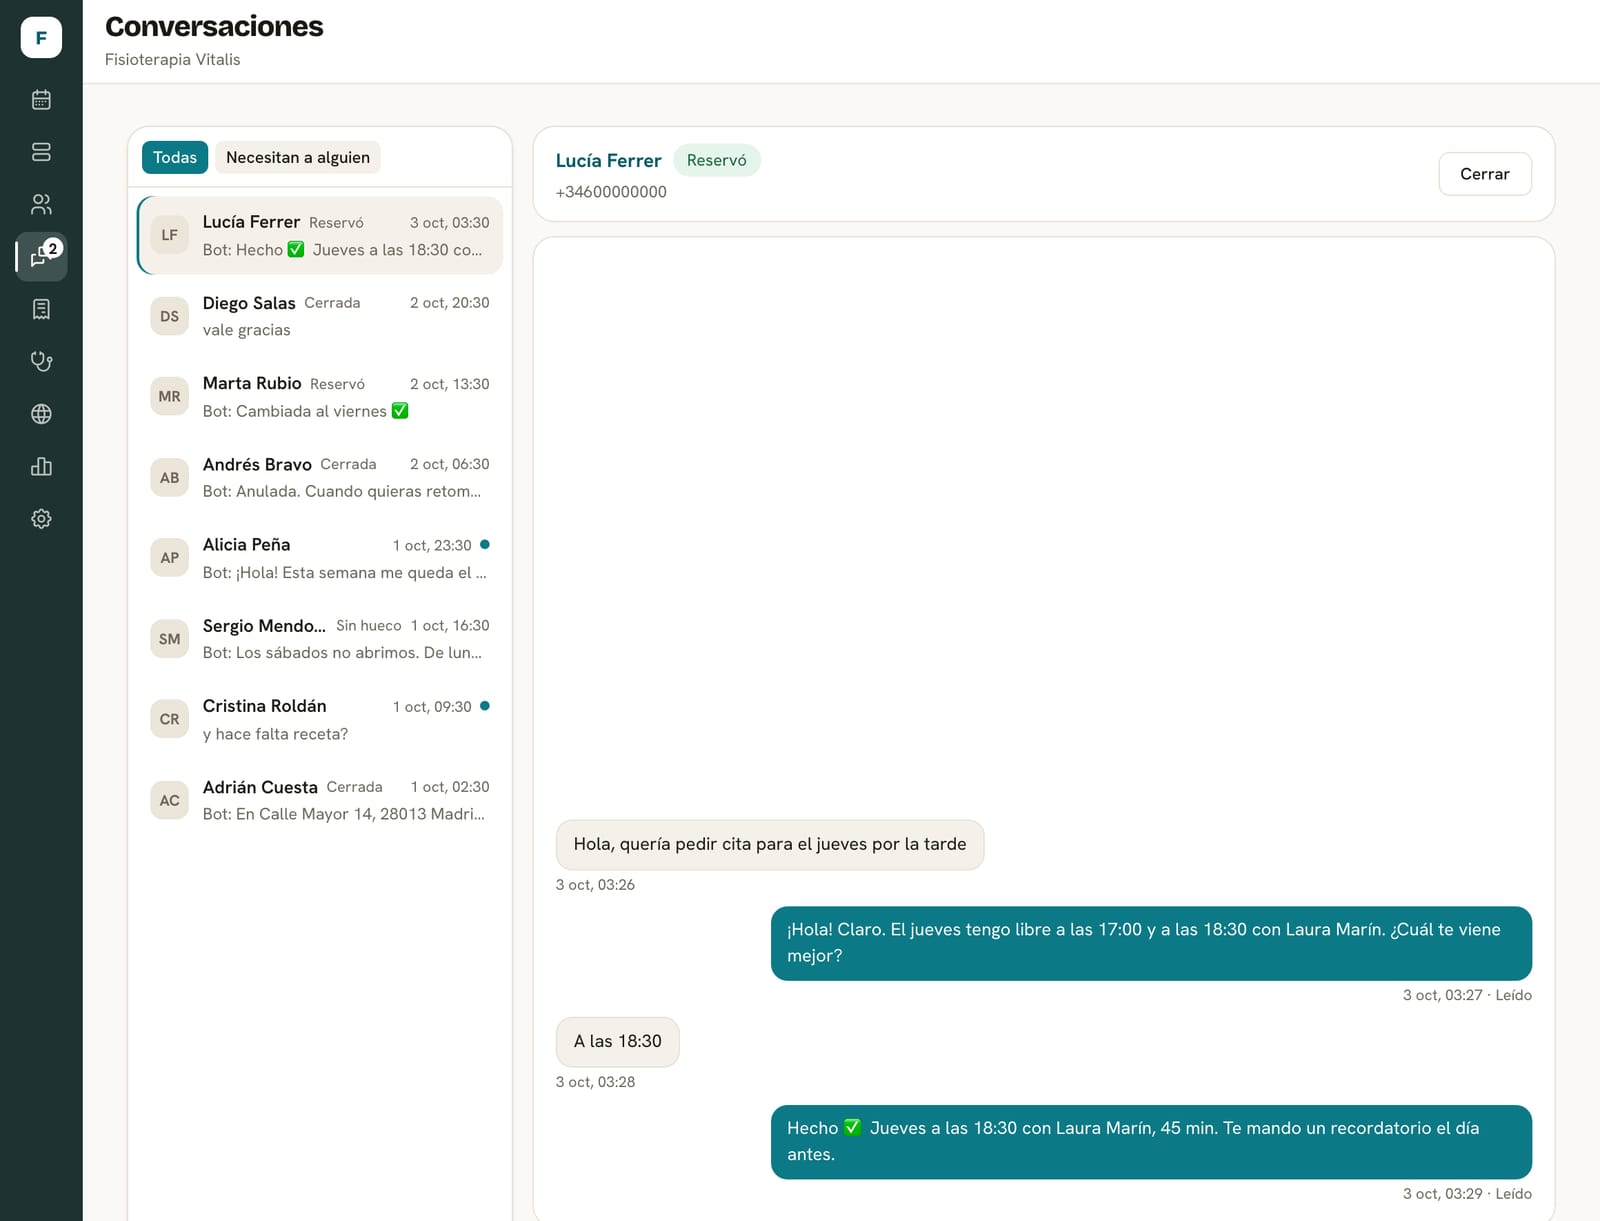Click bot reply starting 'Hecho'

click(x=1151, y=1141)
